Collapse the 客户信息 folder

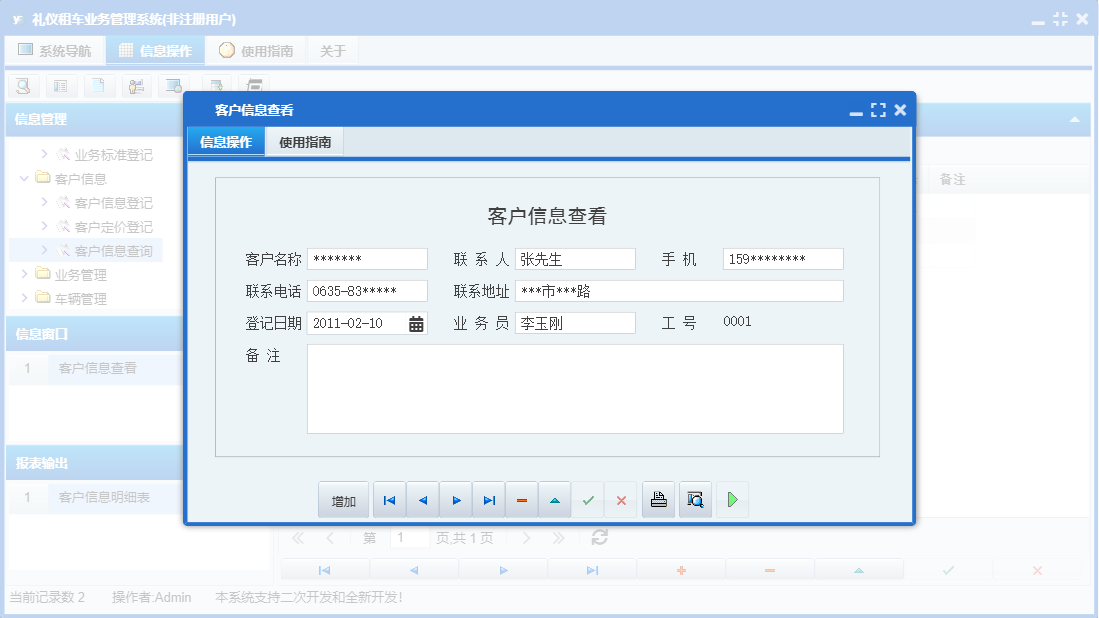pos(24,178)
